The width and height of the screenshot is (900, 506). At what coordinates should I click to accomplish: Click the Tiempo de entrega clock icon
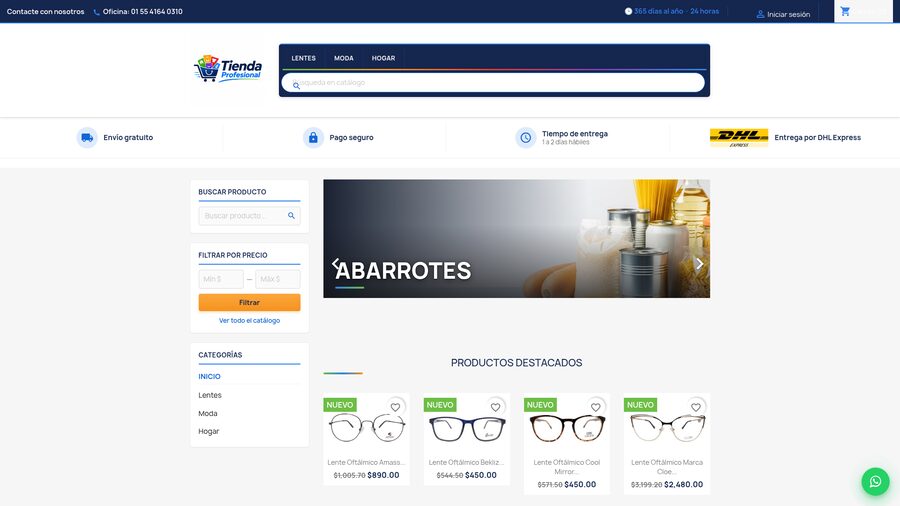pos(525,138)
